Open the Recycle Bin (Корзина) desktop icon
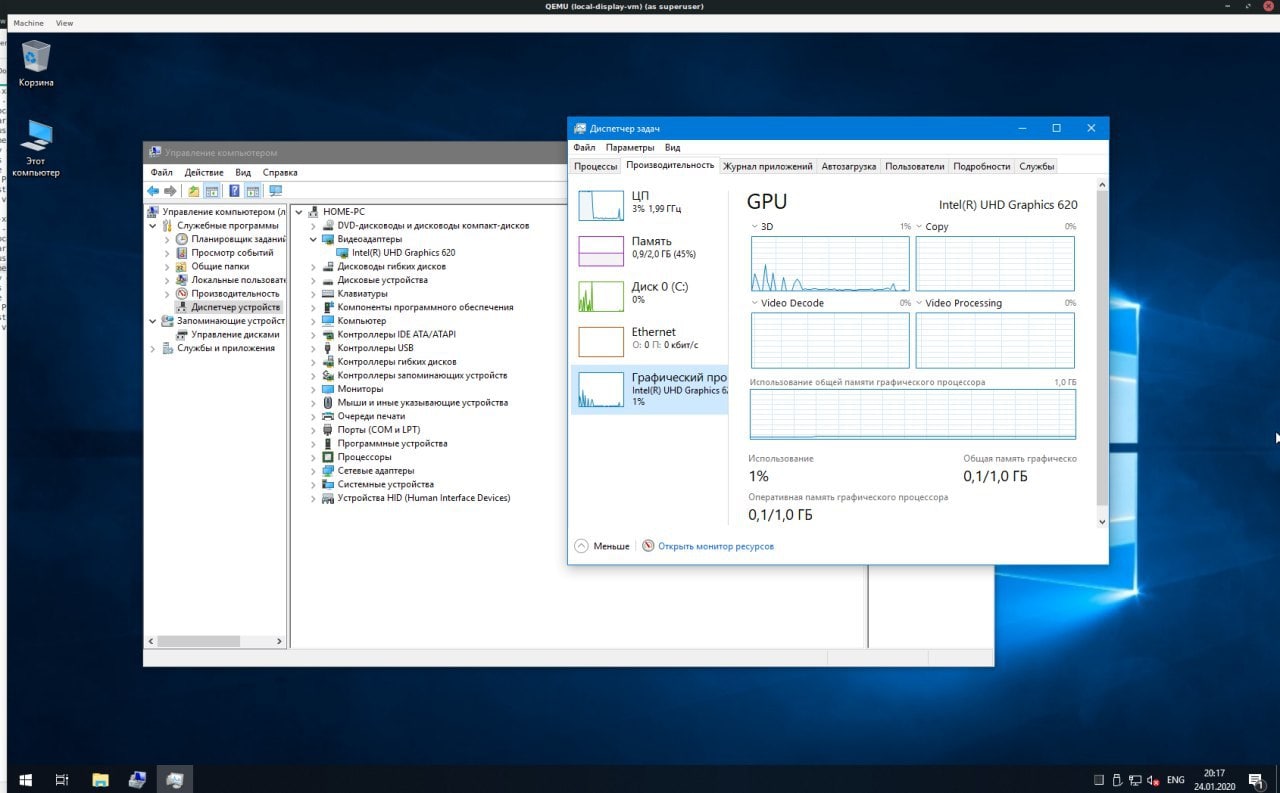This screenshot has height=793, width=1280. tap(36, 63)
